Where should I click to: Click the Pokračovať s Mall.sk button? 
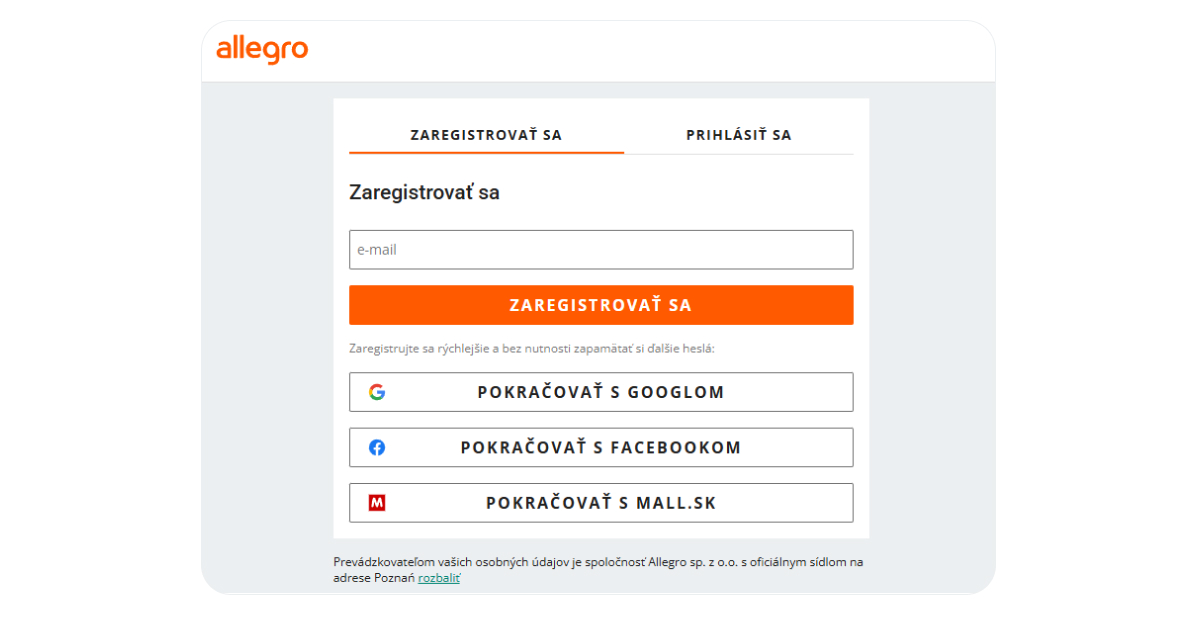[x=600, y=503]
